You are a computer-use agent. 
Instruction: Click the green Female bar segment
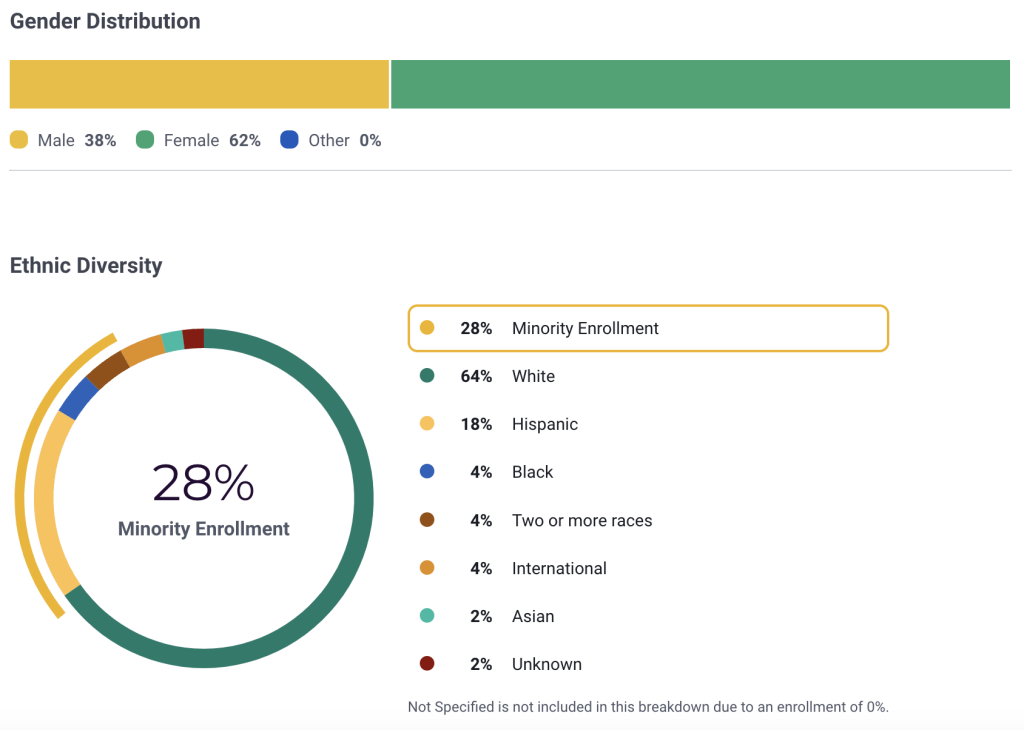[x=700, y=84]
